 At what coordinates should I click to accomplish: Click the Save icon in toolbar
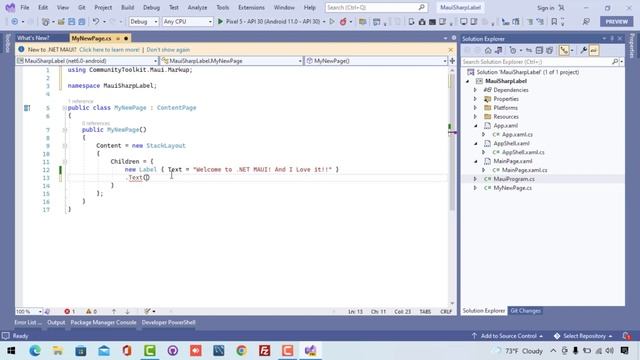coord(71,22)
